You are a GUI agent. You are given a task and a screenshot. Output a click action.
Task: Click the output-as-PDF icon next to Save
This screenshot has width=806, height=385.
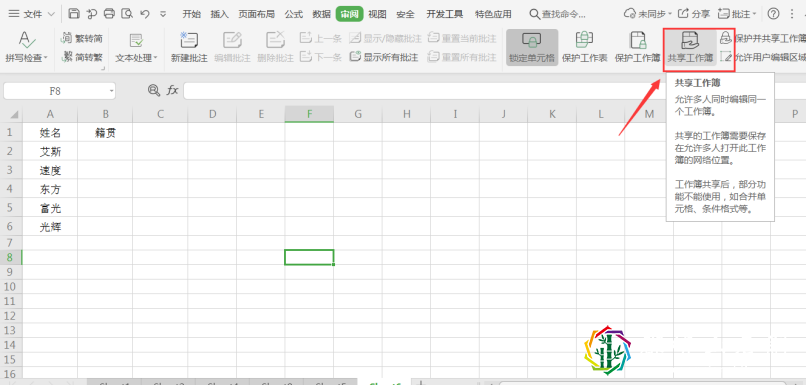(x=91, y=14)
